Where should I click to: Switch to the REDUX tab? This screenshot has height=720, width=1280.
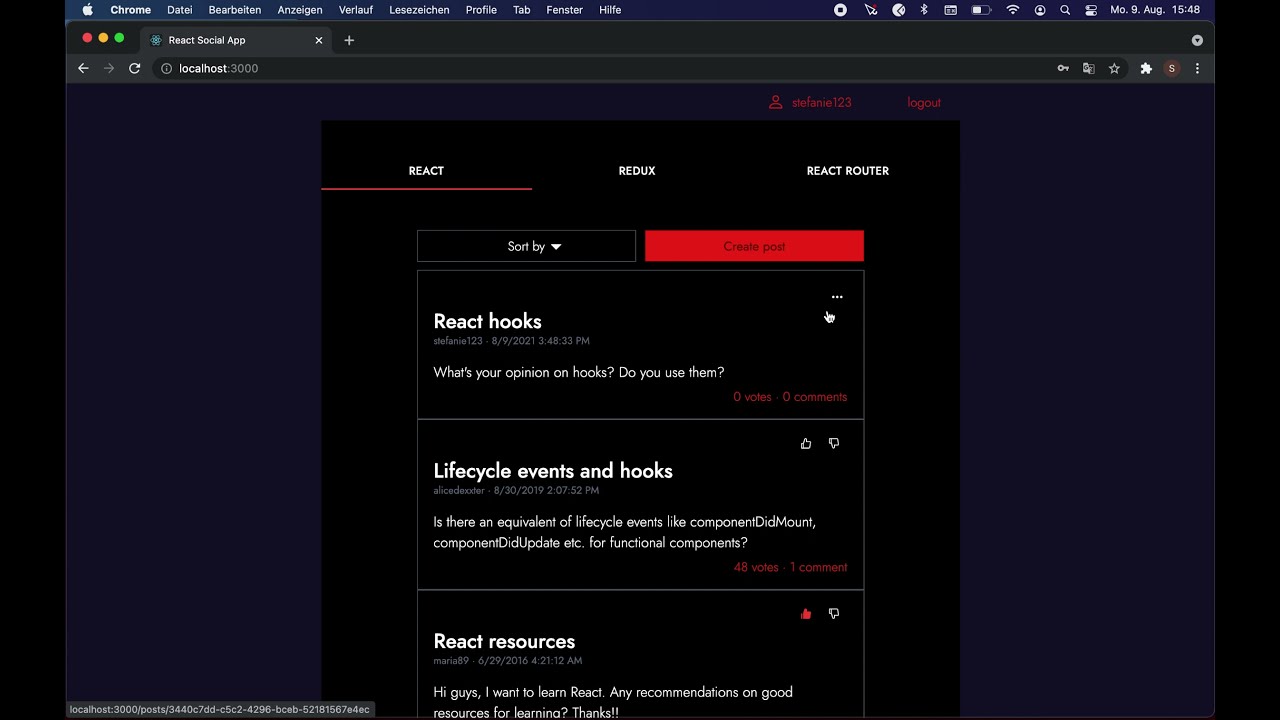[637, 171]
